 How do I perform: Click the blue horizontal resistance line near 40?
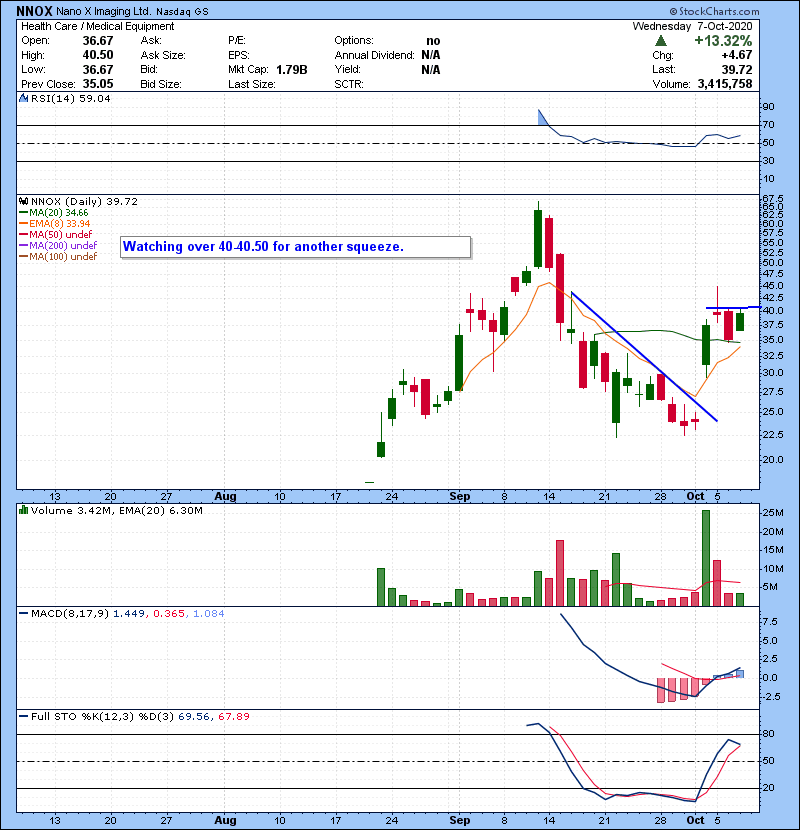point(733,307)
